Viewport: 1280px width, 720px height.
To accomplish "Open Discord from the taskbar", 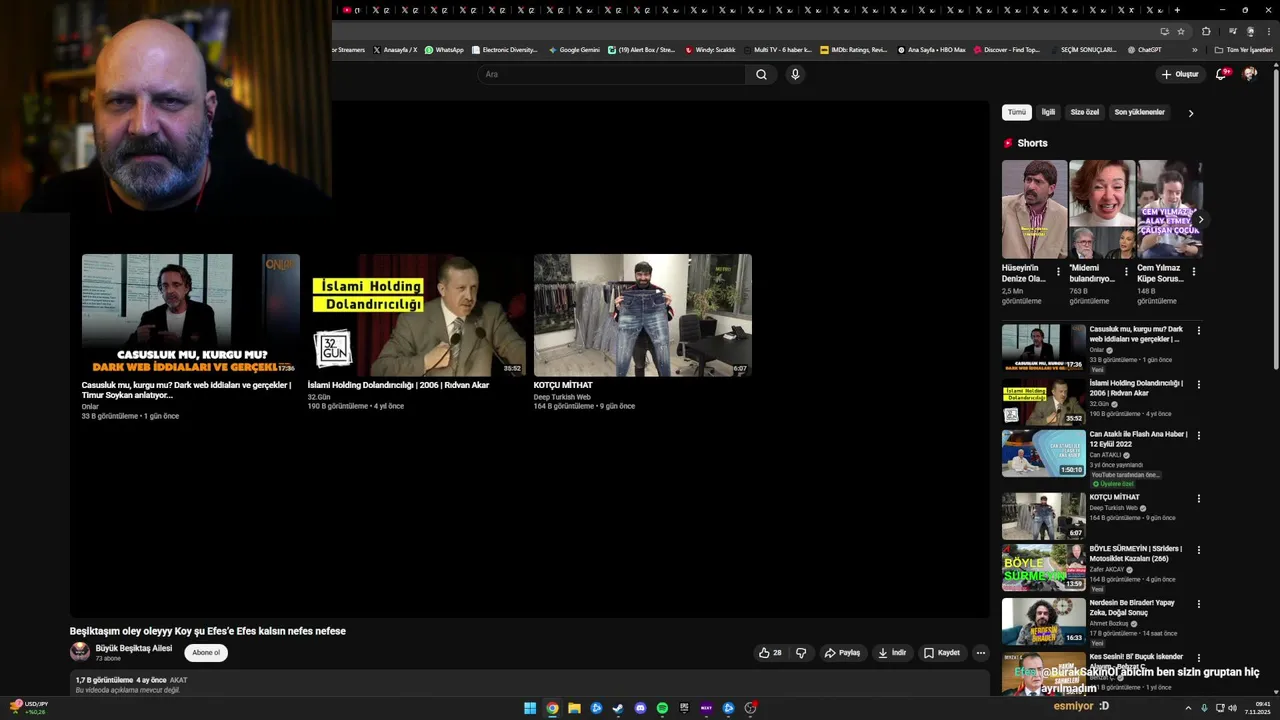I will [640, 708].
